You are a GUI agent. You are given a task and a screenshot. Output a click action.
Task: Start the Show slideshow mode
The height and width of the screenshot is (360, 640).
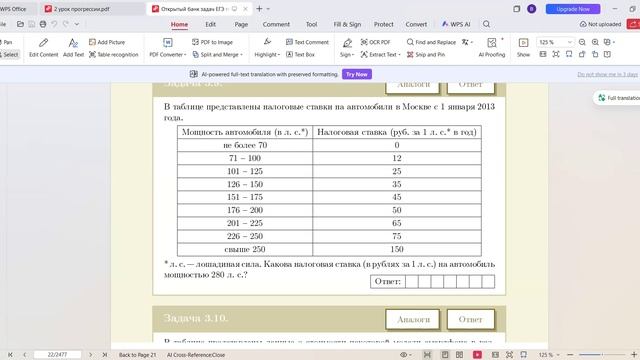coord(523,47)
